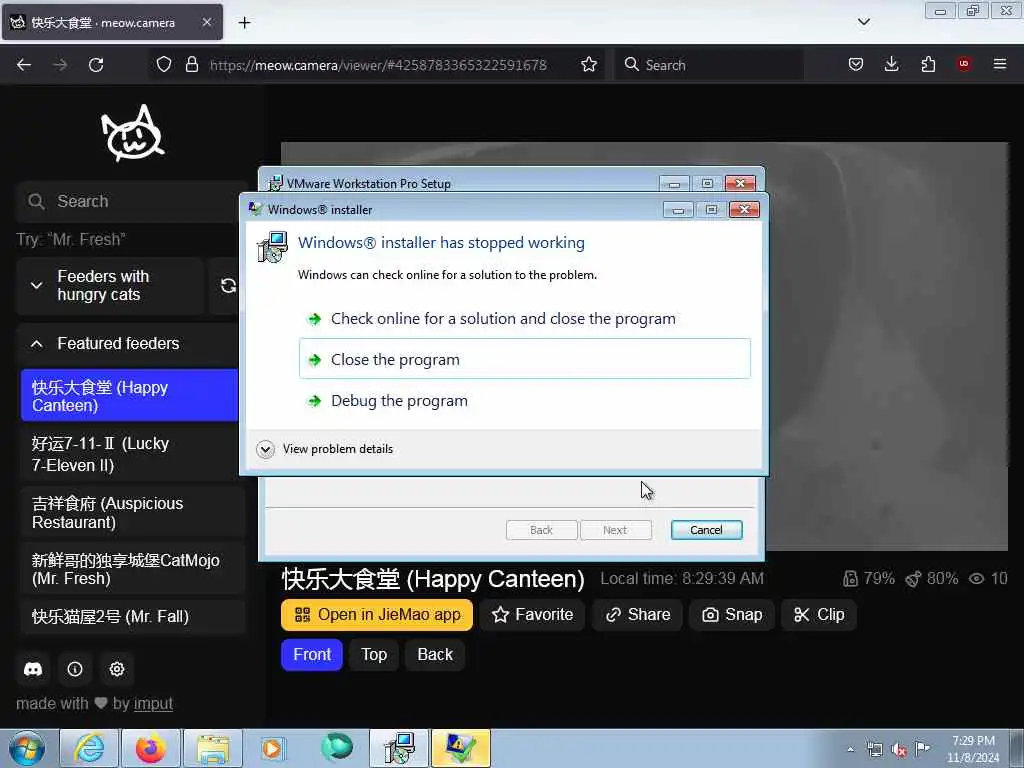
Task: Choose Debug the program option
Action: pyautogui.click(x=524, y=400)
